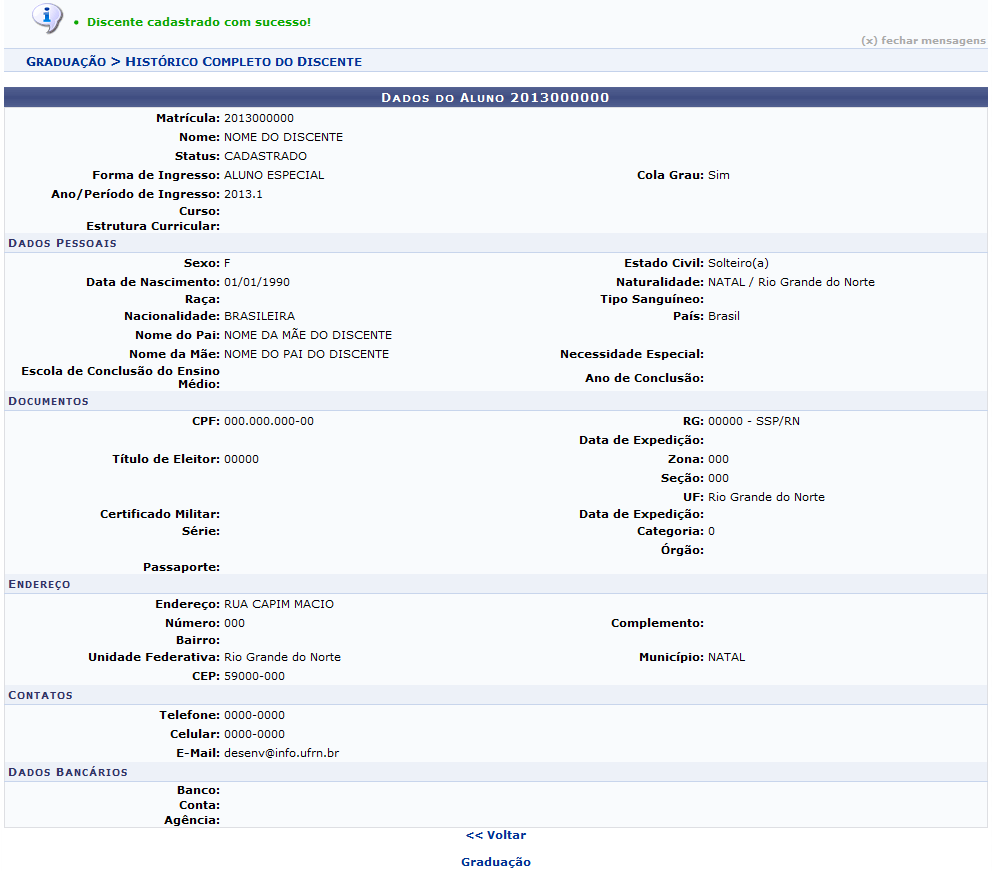Click the Endereço section header
The height and width of the screenshot is (871, 992).
[39, 584]
